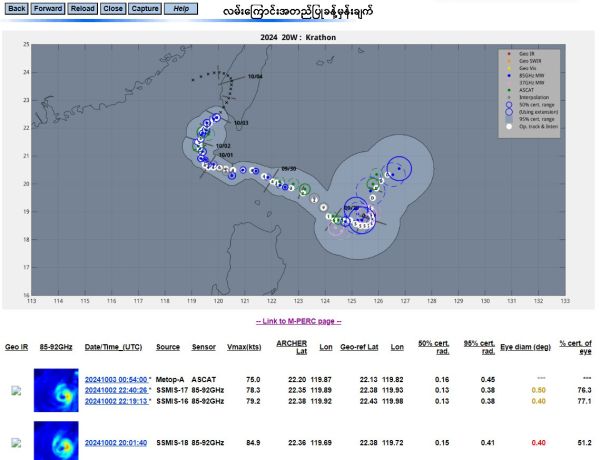Click the Back button

tap(16, 9)
